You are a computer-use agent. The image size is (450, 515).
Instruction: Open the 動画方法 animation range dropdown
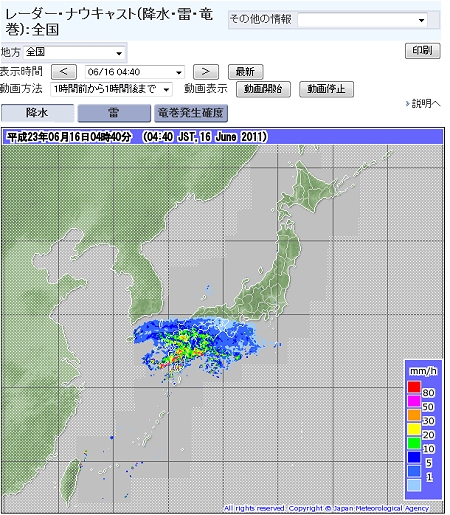(111, 89)
